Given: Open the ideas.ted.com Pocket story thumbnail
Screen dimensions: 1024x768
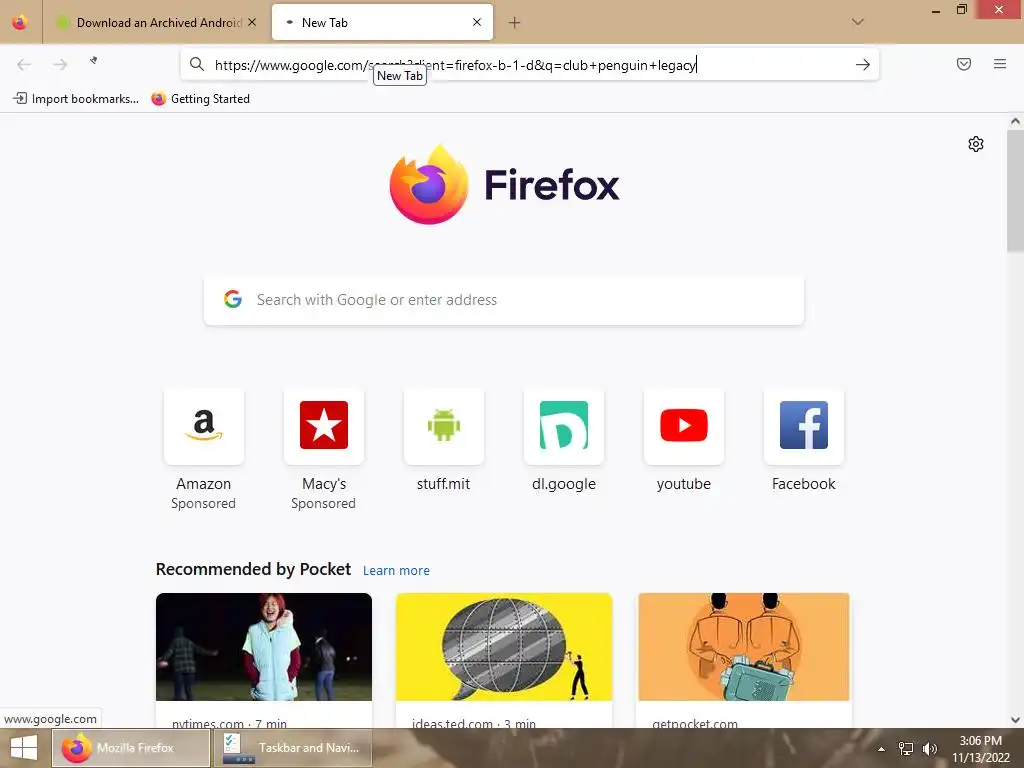Looking at the screenshot, I should pyautogui.click(x=504, y=647).
